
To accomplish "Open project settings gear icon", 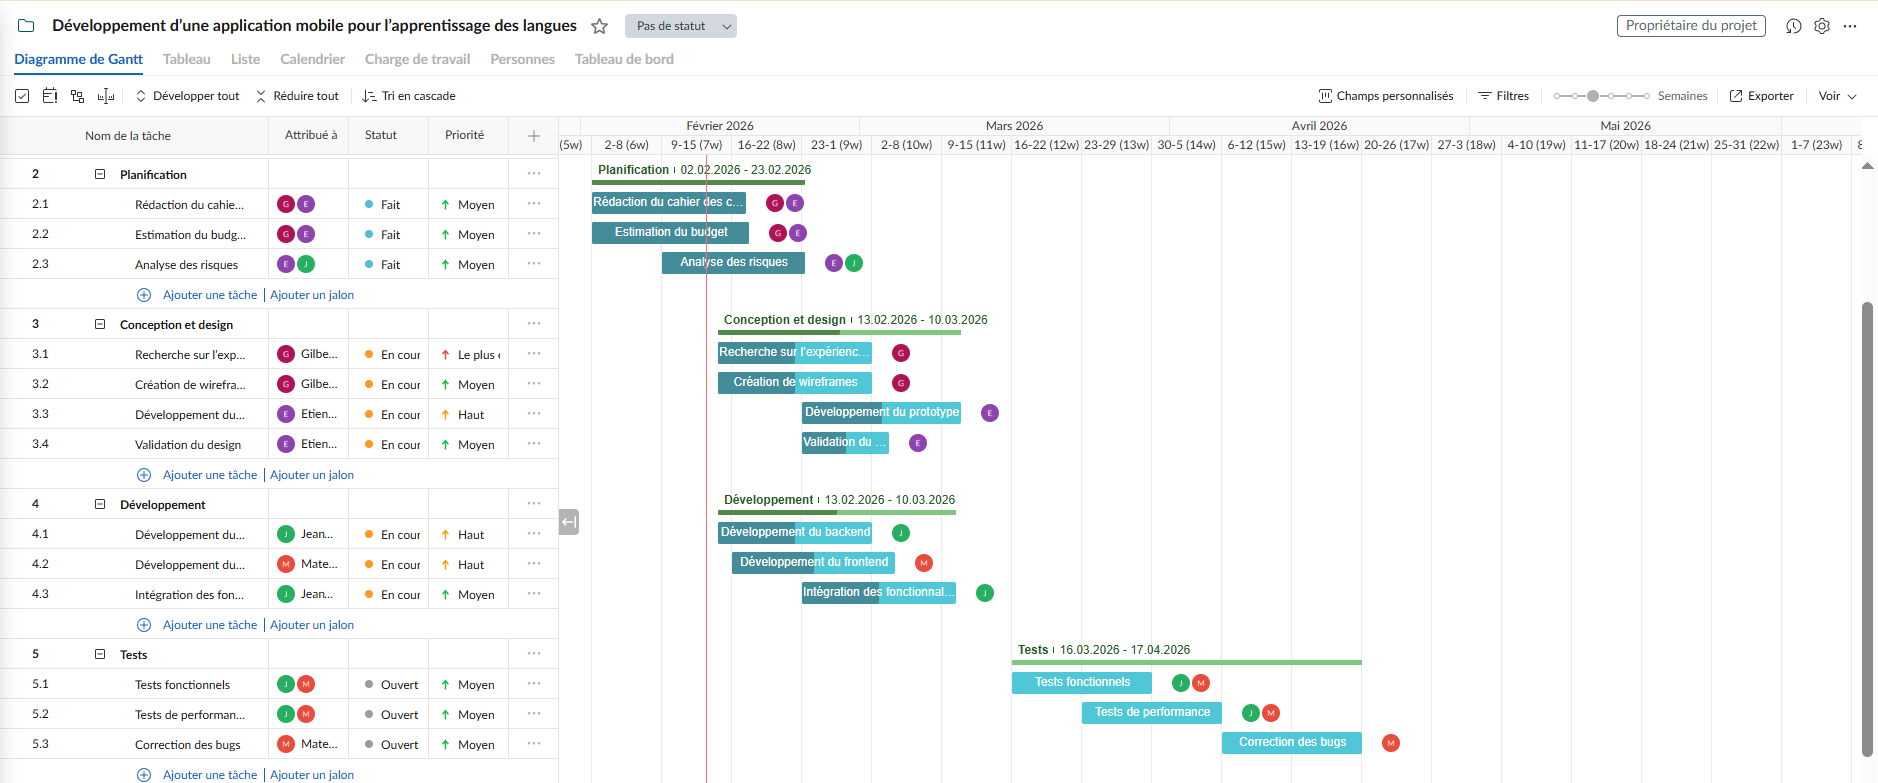I will (x=1822, y=26).
